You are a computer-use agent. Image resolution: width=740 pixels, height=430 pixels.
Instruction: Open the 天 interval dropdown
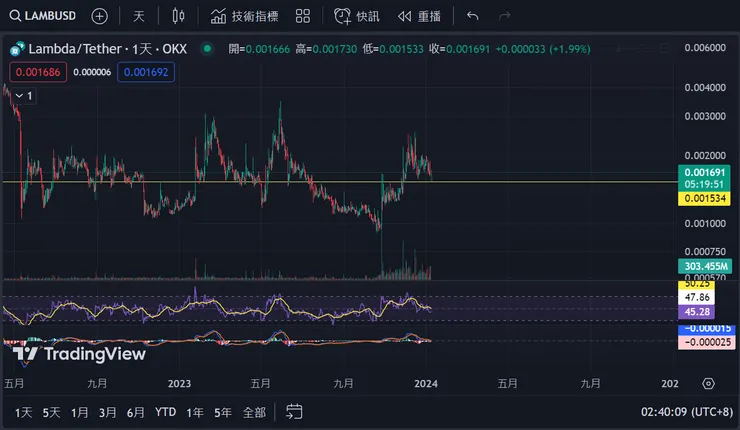pos(138,17)
